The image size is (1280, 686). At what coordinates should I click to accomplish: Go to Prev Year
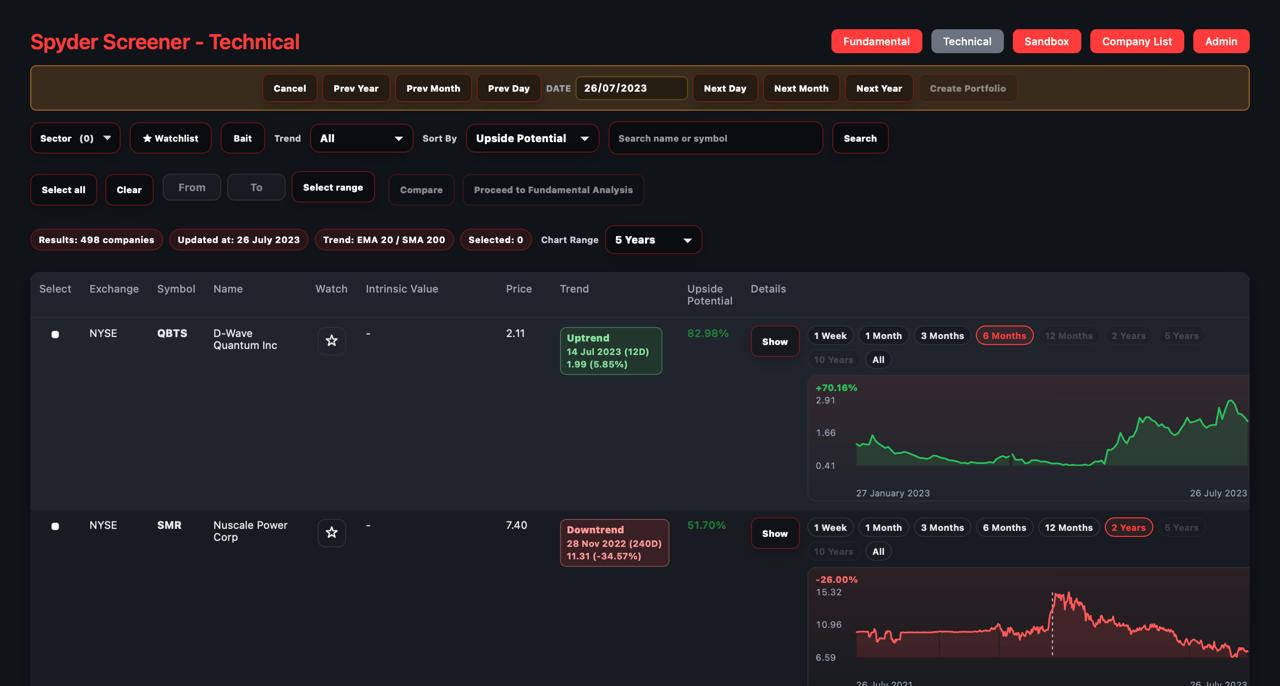pyautogui.click(x=356, y=88)
